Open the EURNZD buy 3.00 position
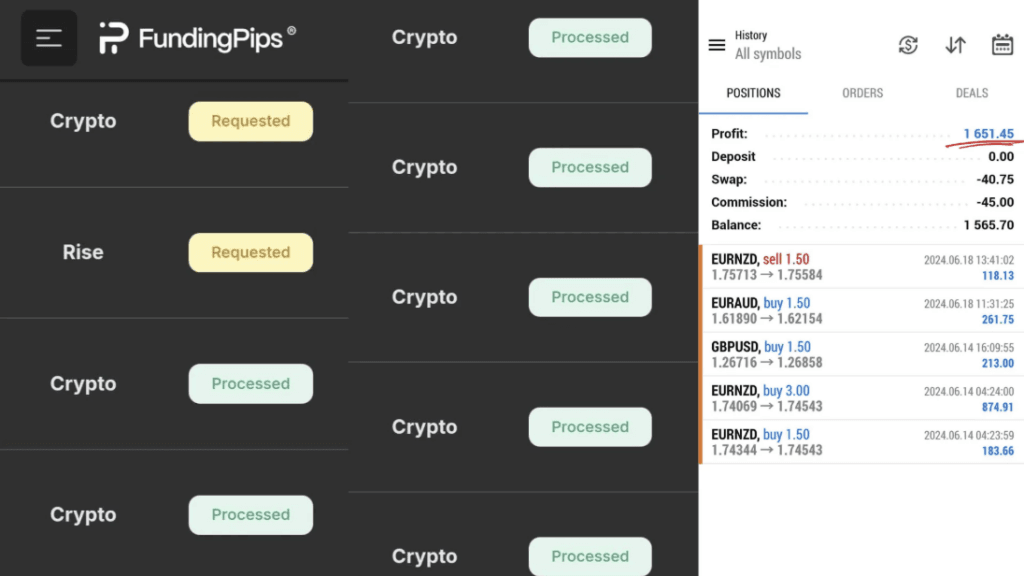The width and height of the screenshot is (1024, 576). (x=860, y=399)
